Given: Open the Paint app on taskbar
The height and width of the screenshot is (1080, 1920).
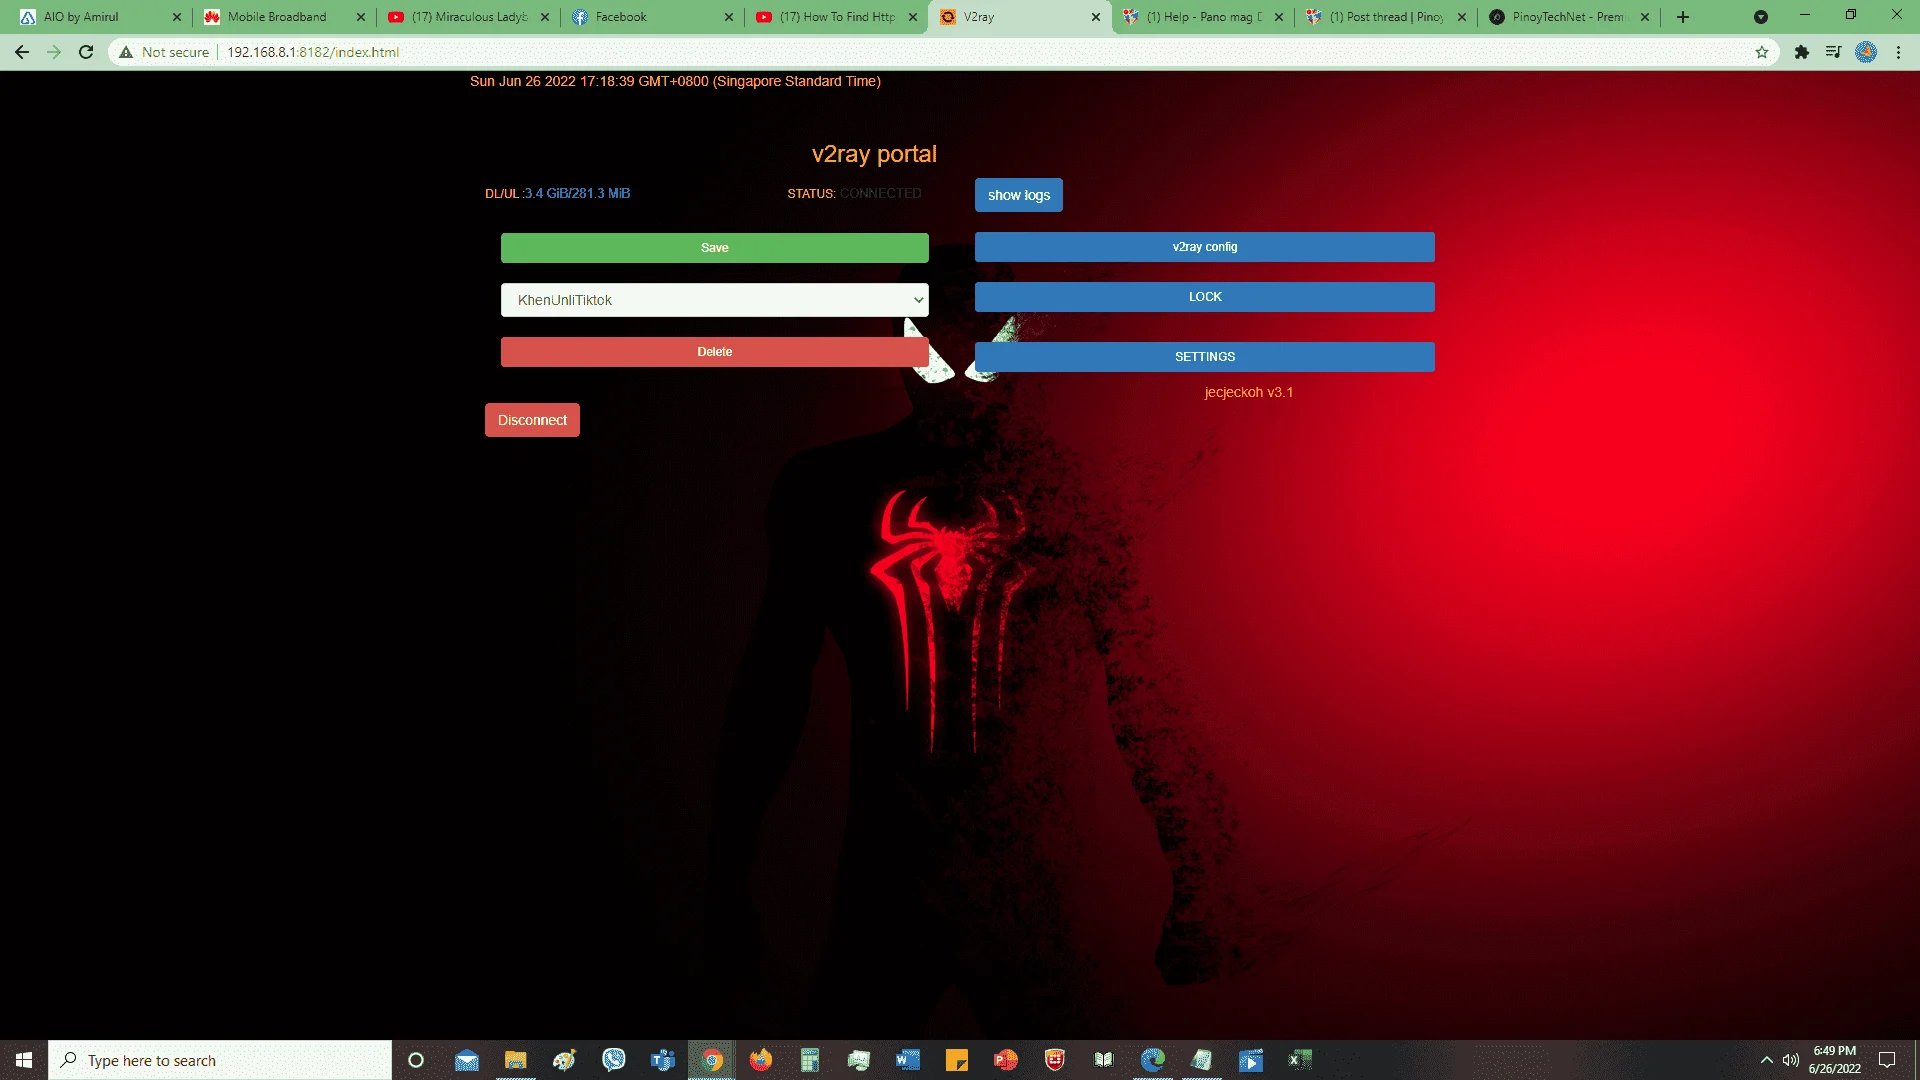Looking at the screenshot, I should 564,1060.
